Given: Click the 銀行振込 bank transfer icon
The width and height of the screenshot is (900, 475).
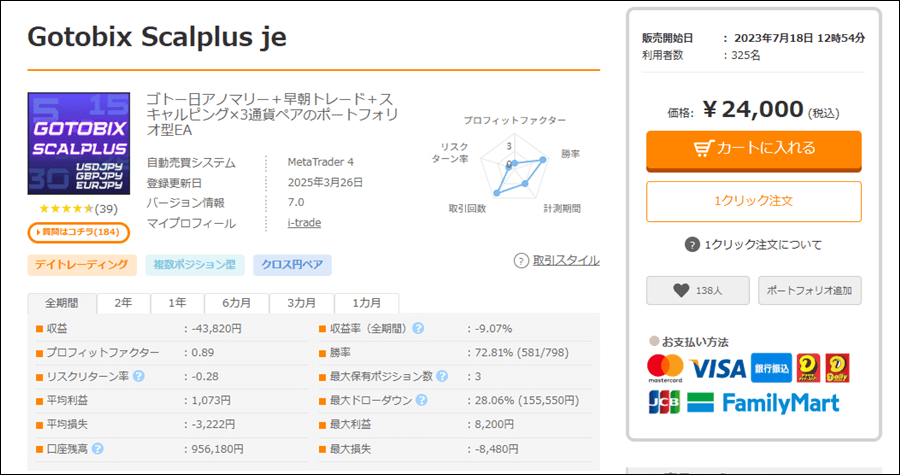Looking at the screenshot, I should (771, 368).
